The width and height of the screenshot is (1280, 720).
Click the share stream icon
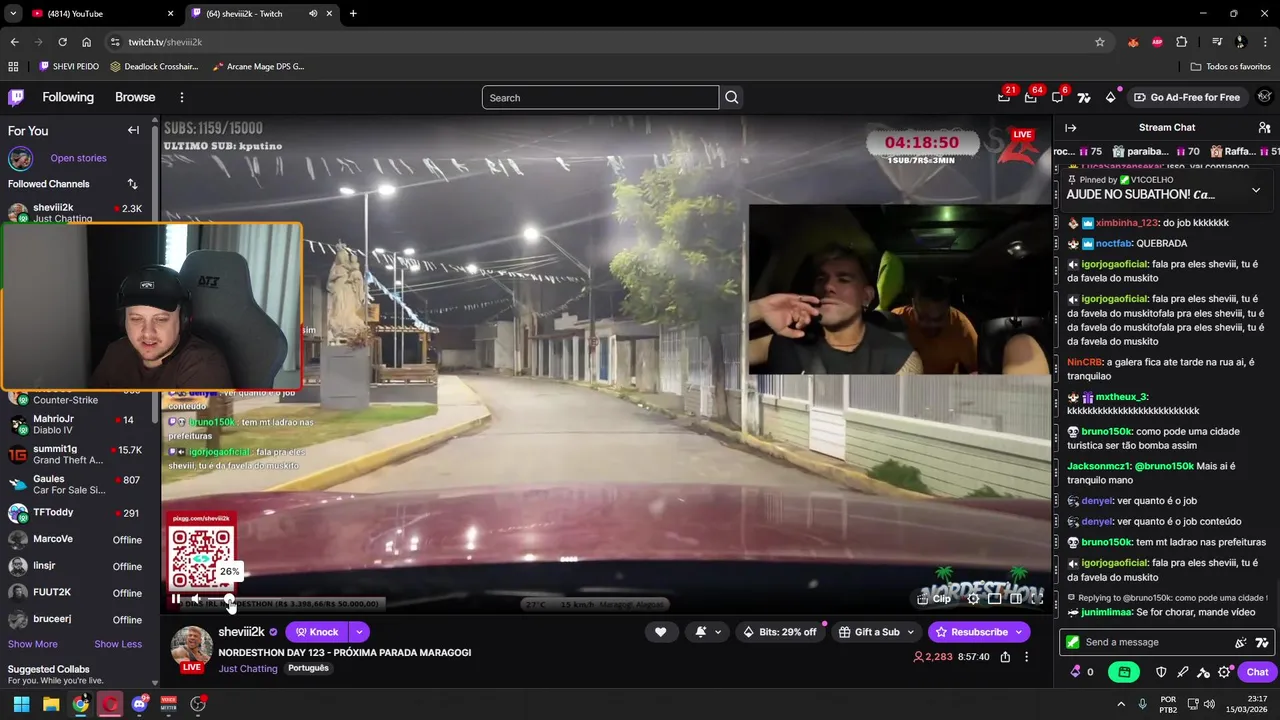point(1005,657)
